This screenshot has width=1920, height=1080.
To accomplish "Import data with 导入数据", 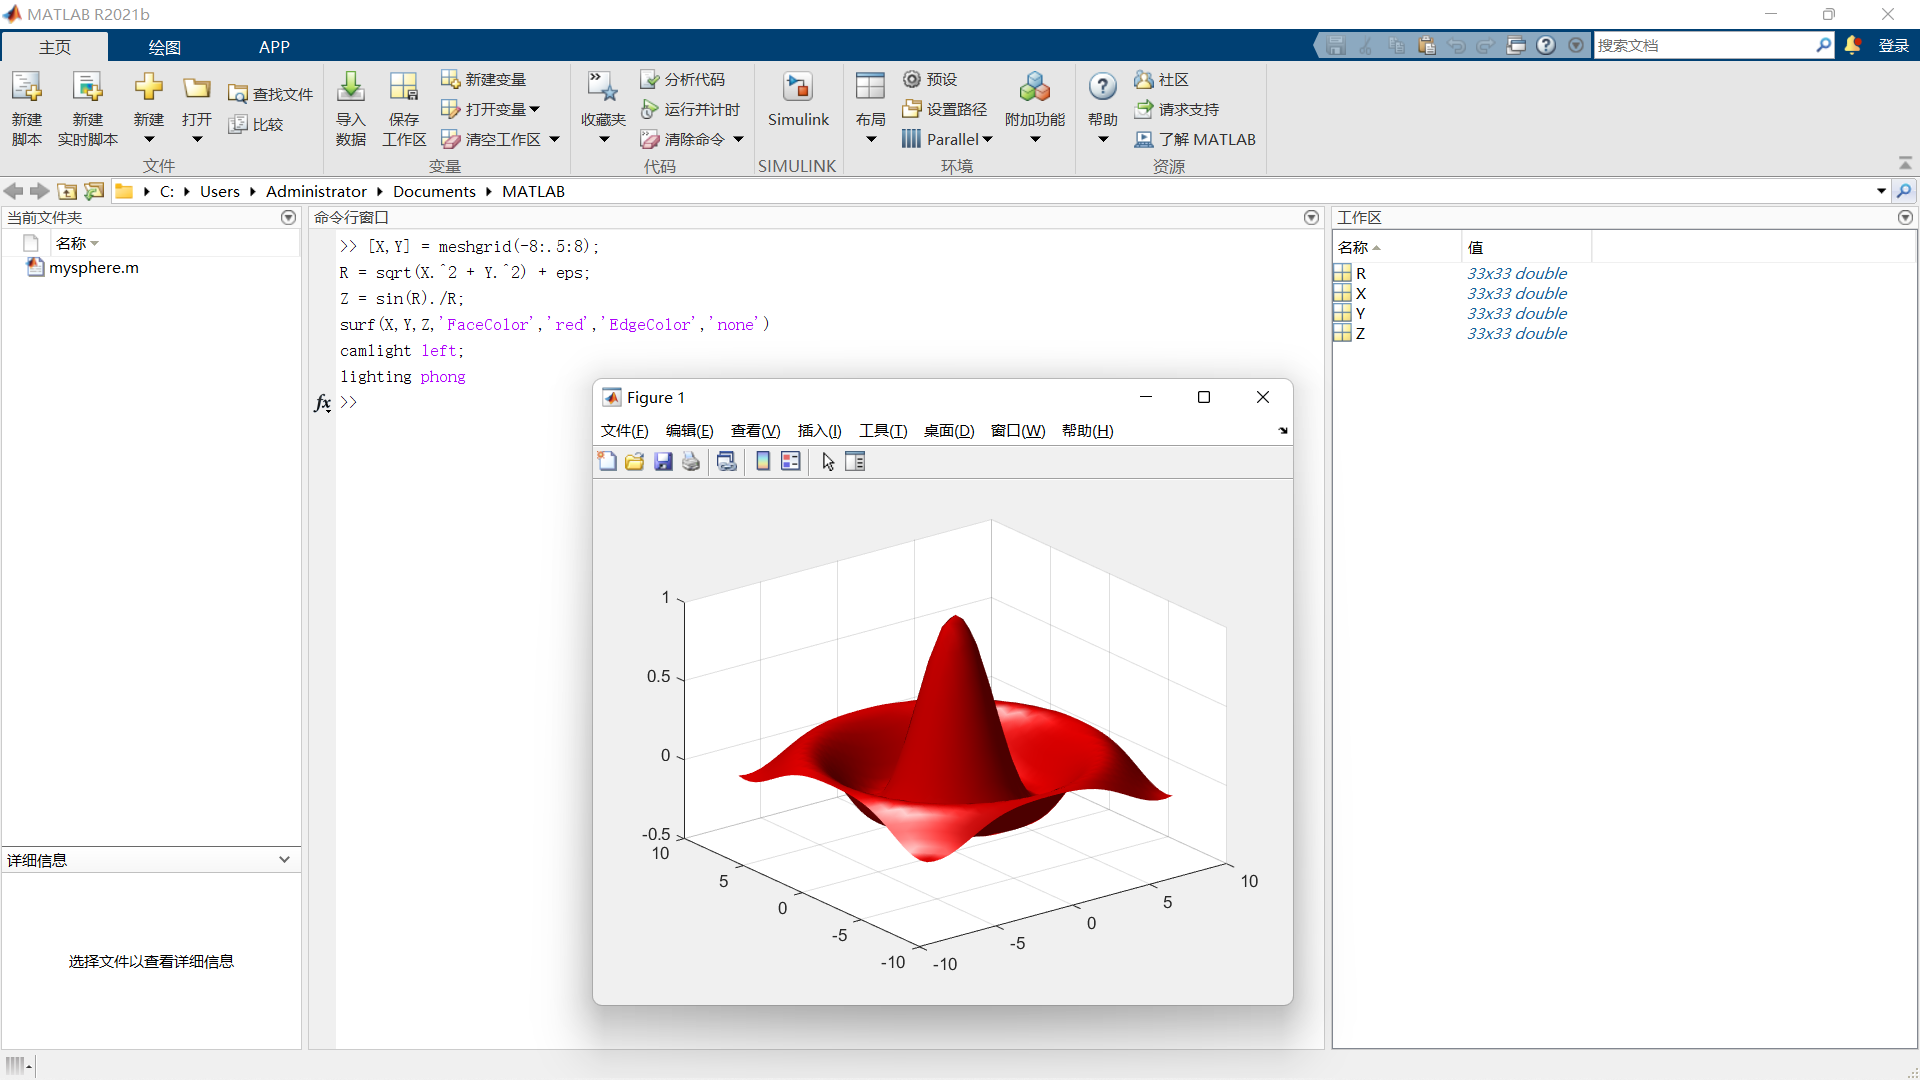I will point(350,108).
